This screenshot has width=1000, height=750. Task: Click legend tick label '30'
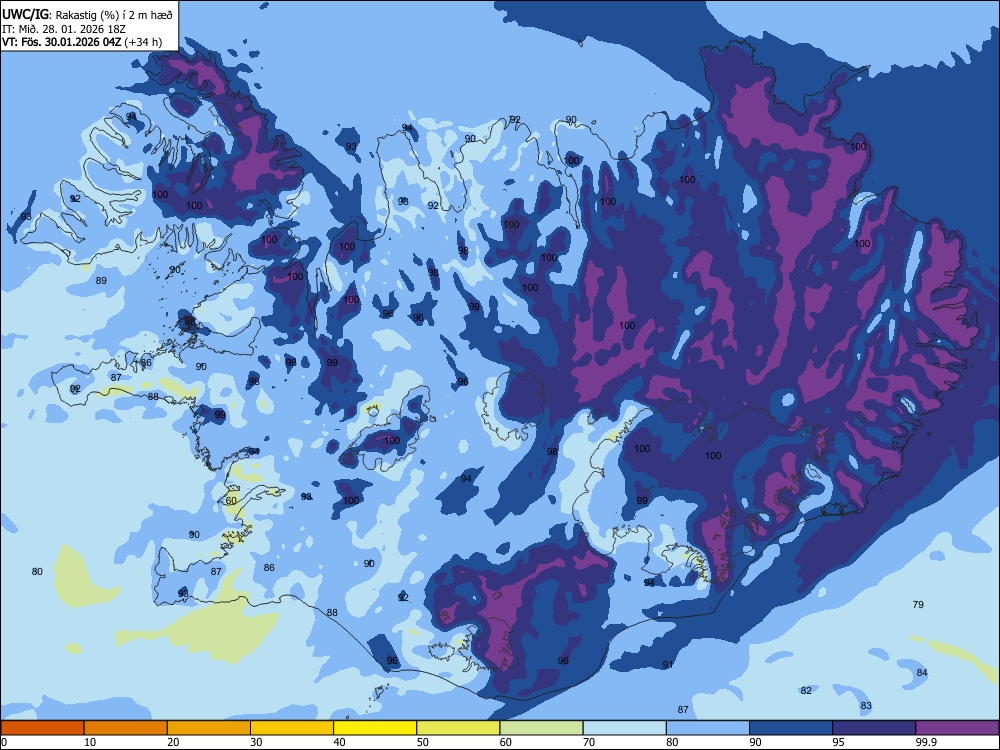tap(256, 742)
